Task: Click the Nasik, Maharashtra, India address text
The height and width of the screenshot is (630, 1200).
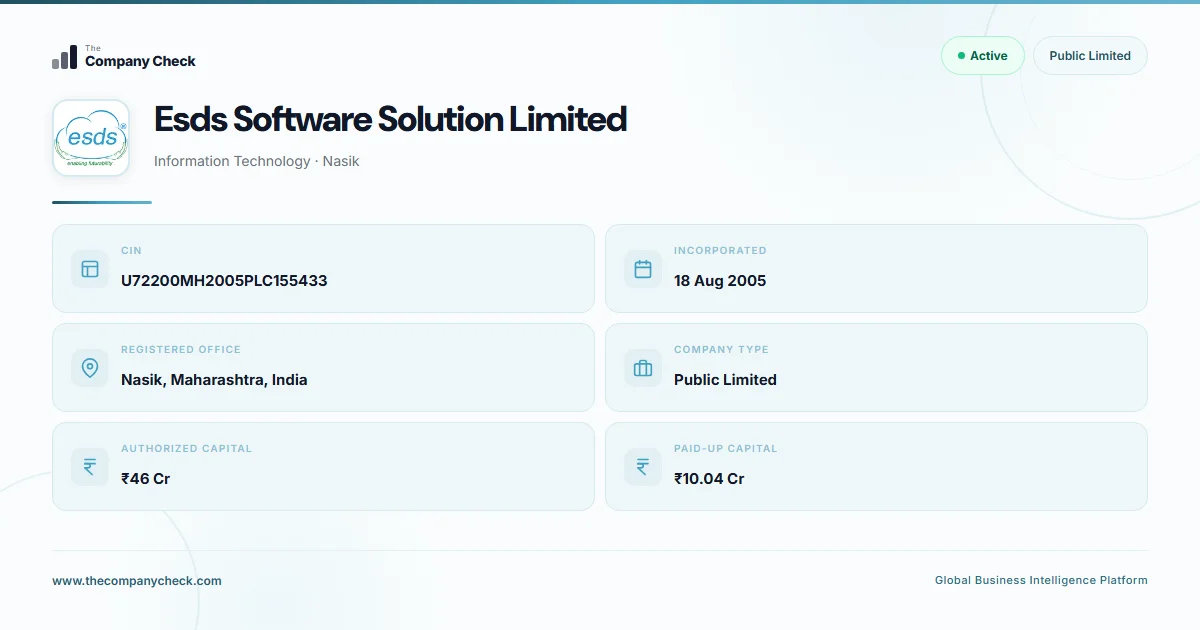Action: coord(214,380)
